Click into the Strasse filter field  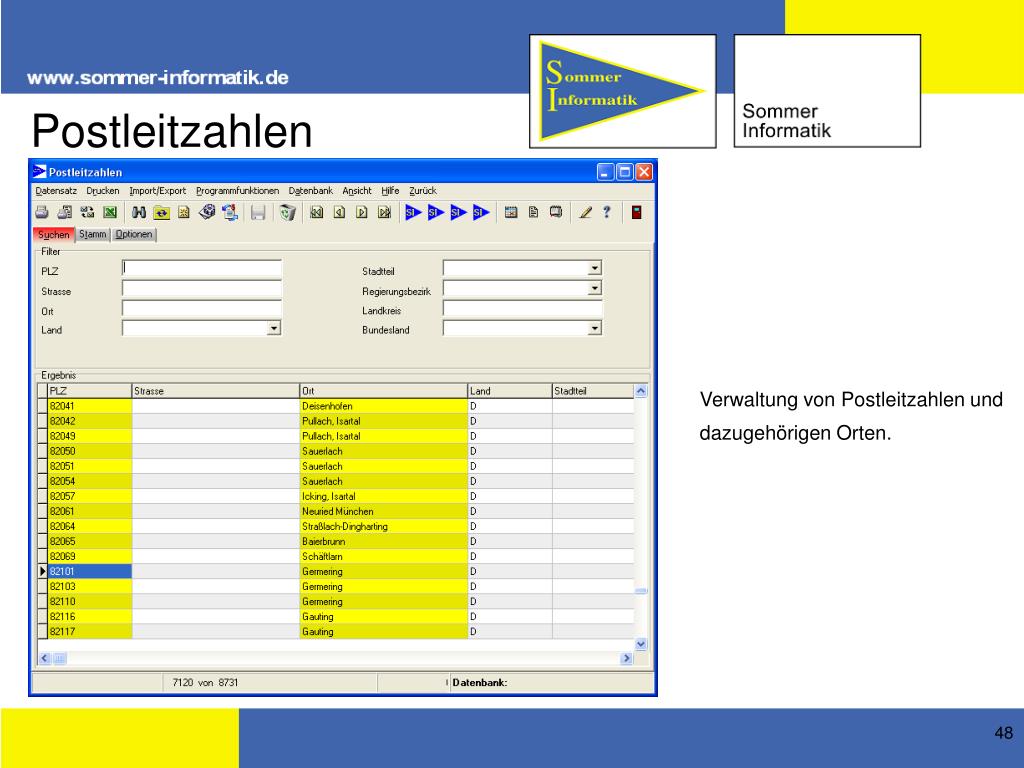(x=202, y=289)
